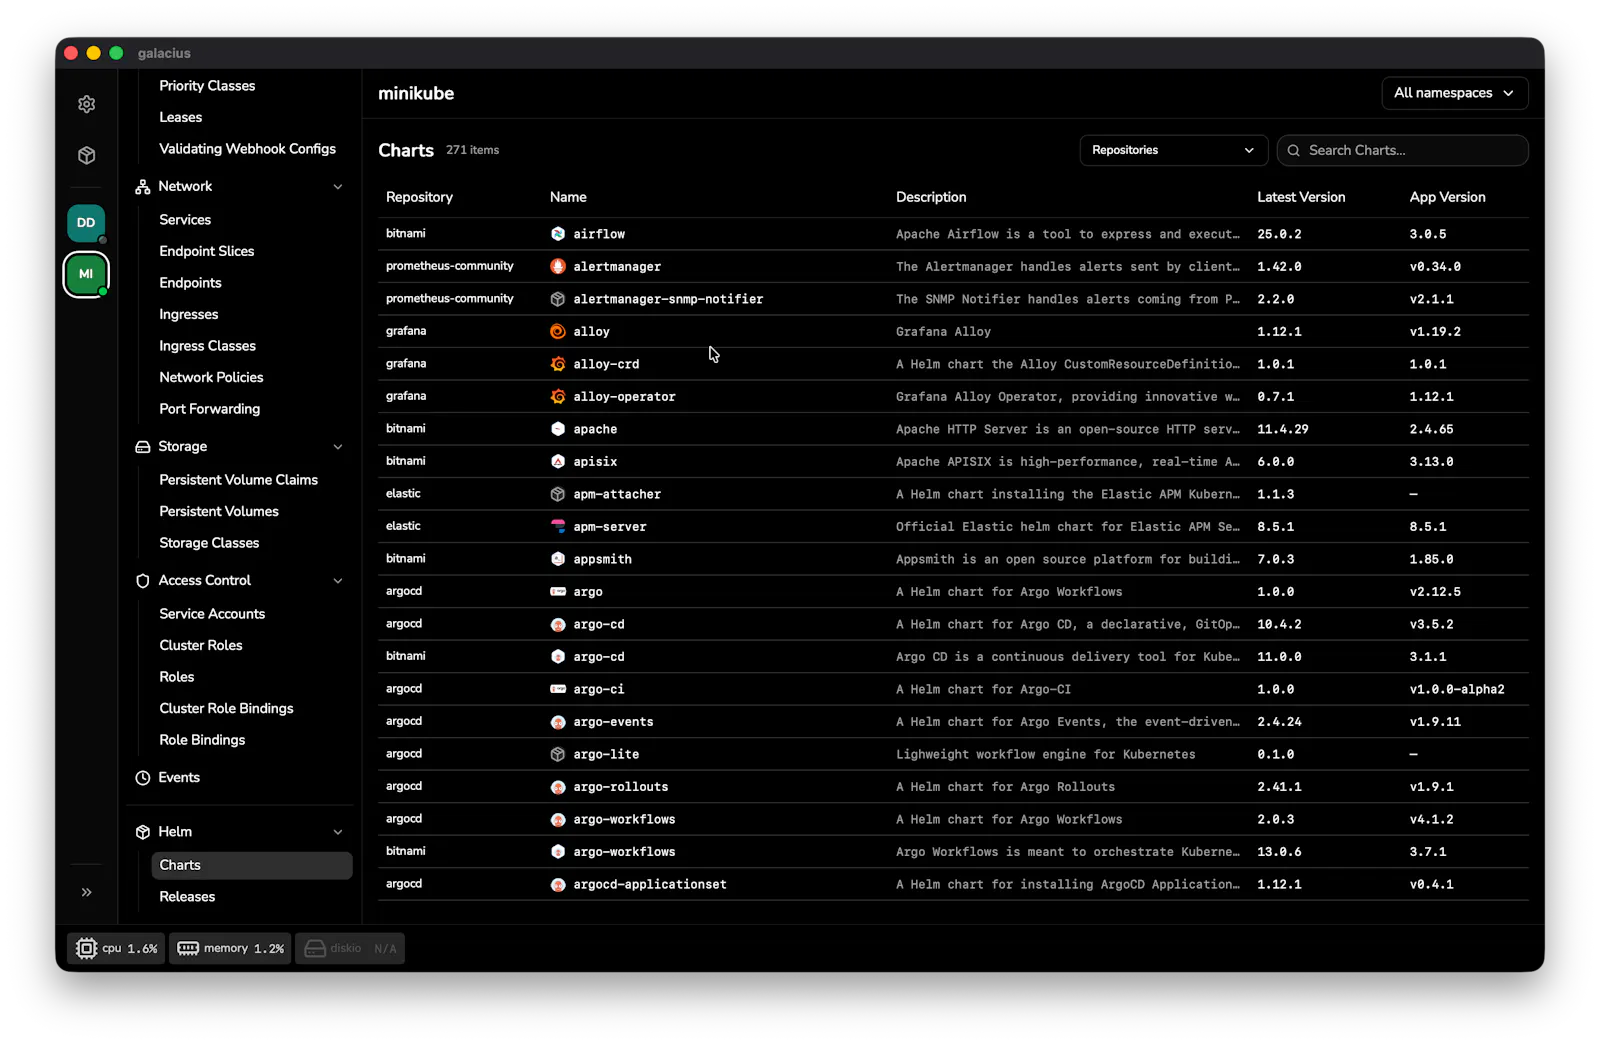Open the settings gear icon in sidebar
This screenshot has height=1045, width=1600.
coord(87,104)
